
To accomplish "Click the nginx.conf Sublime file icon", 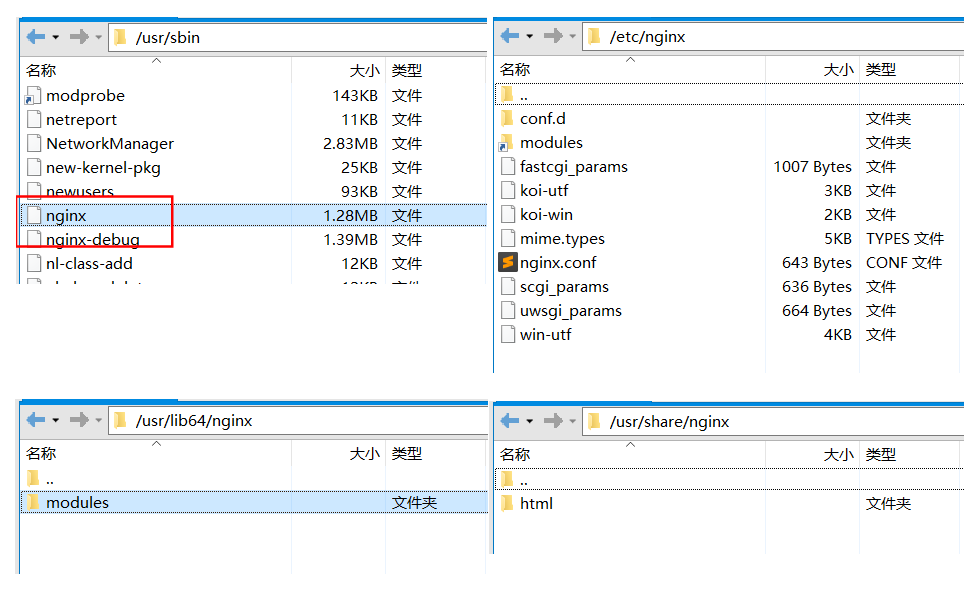I will tap(507, 263).
